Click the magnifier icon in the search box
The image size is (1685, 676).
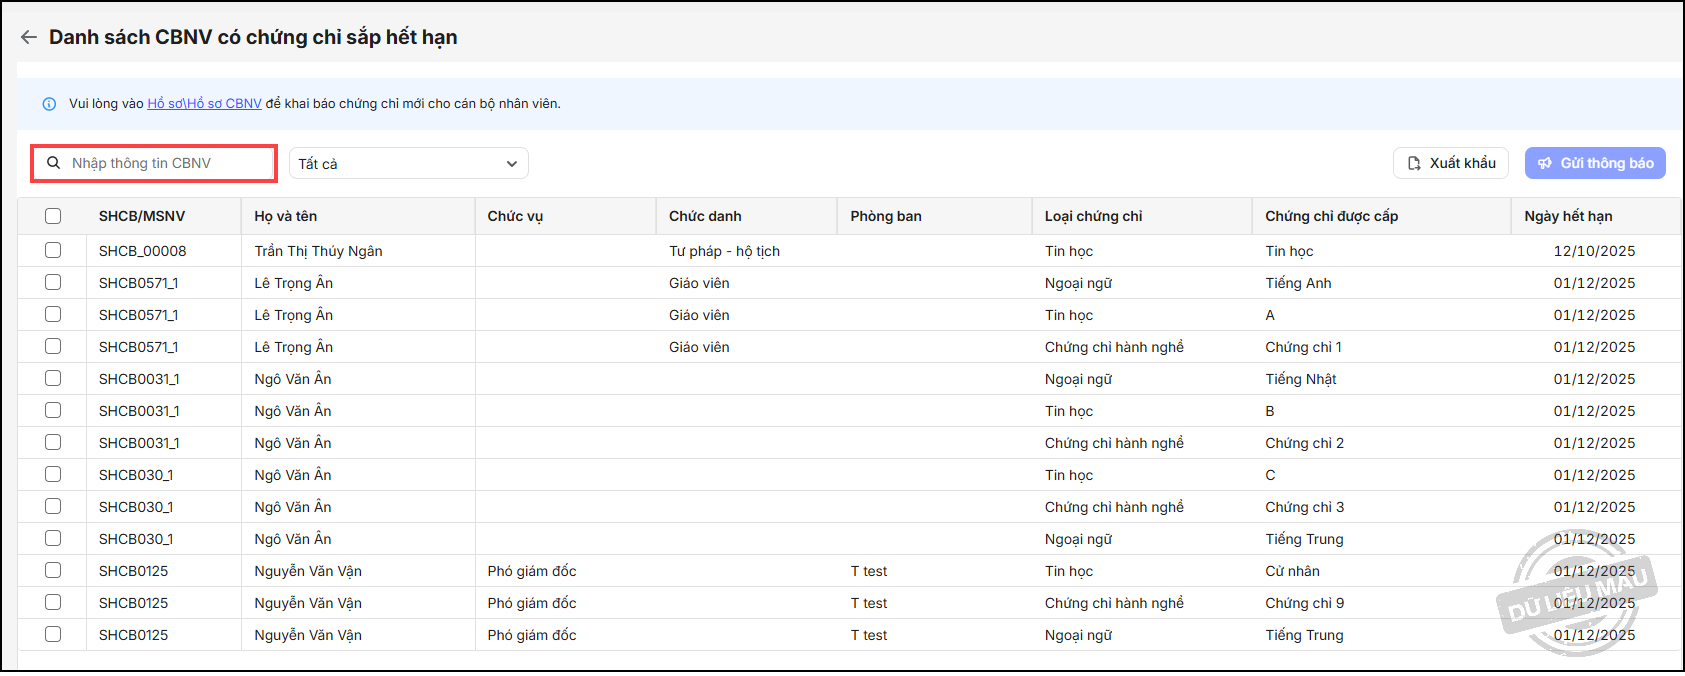coord(54,163)
